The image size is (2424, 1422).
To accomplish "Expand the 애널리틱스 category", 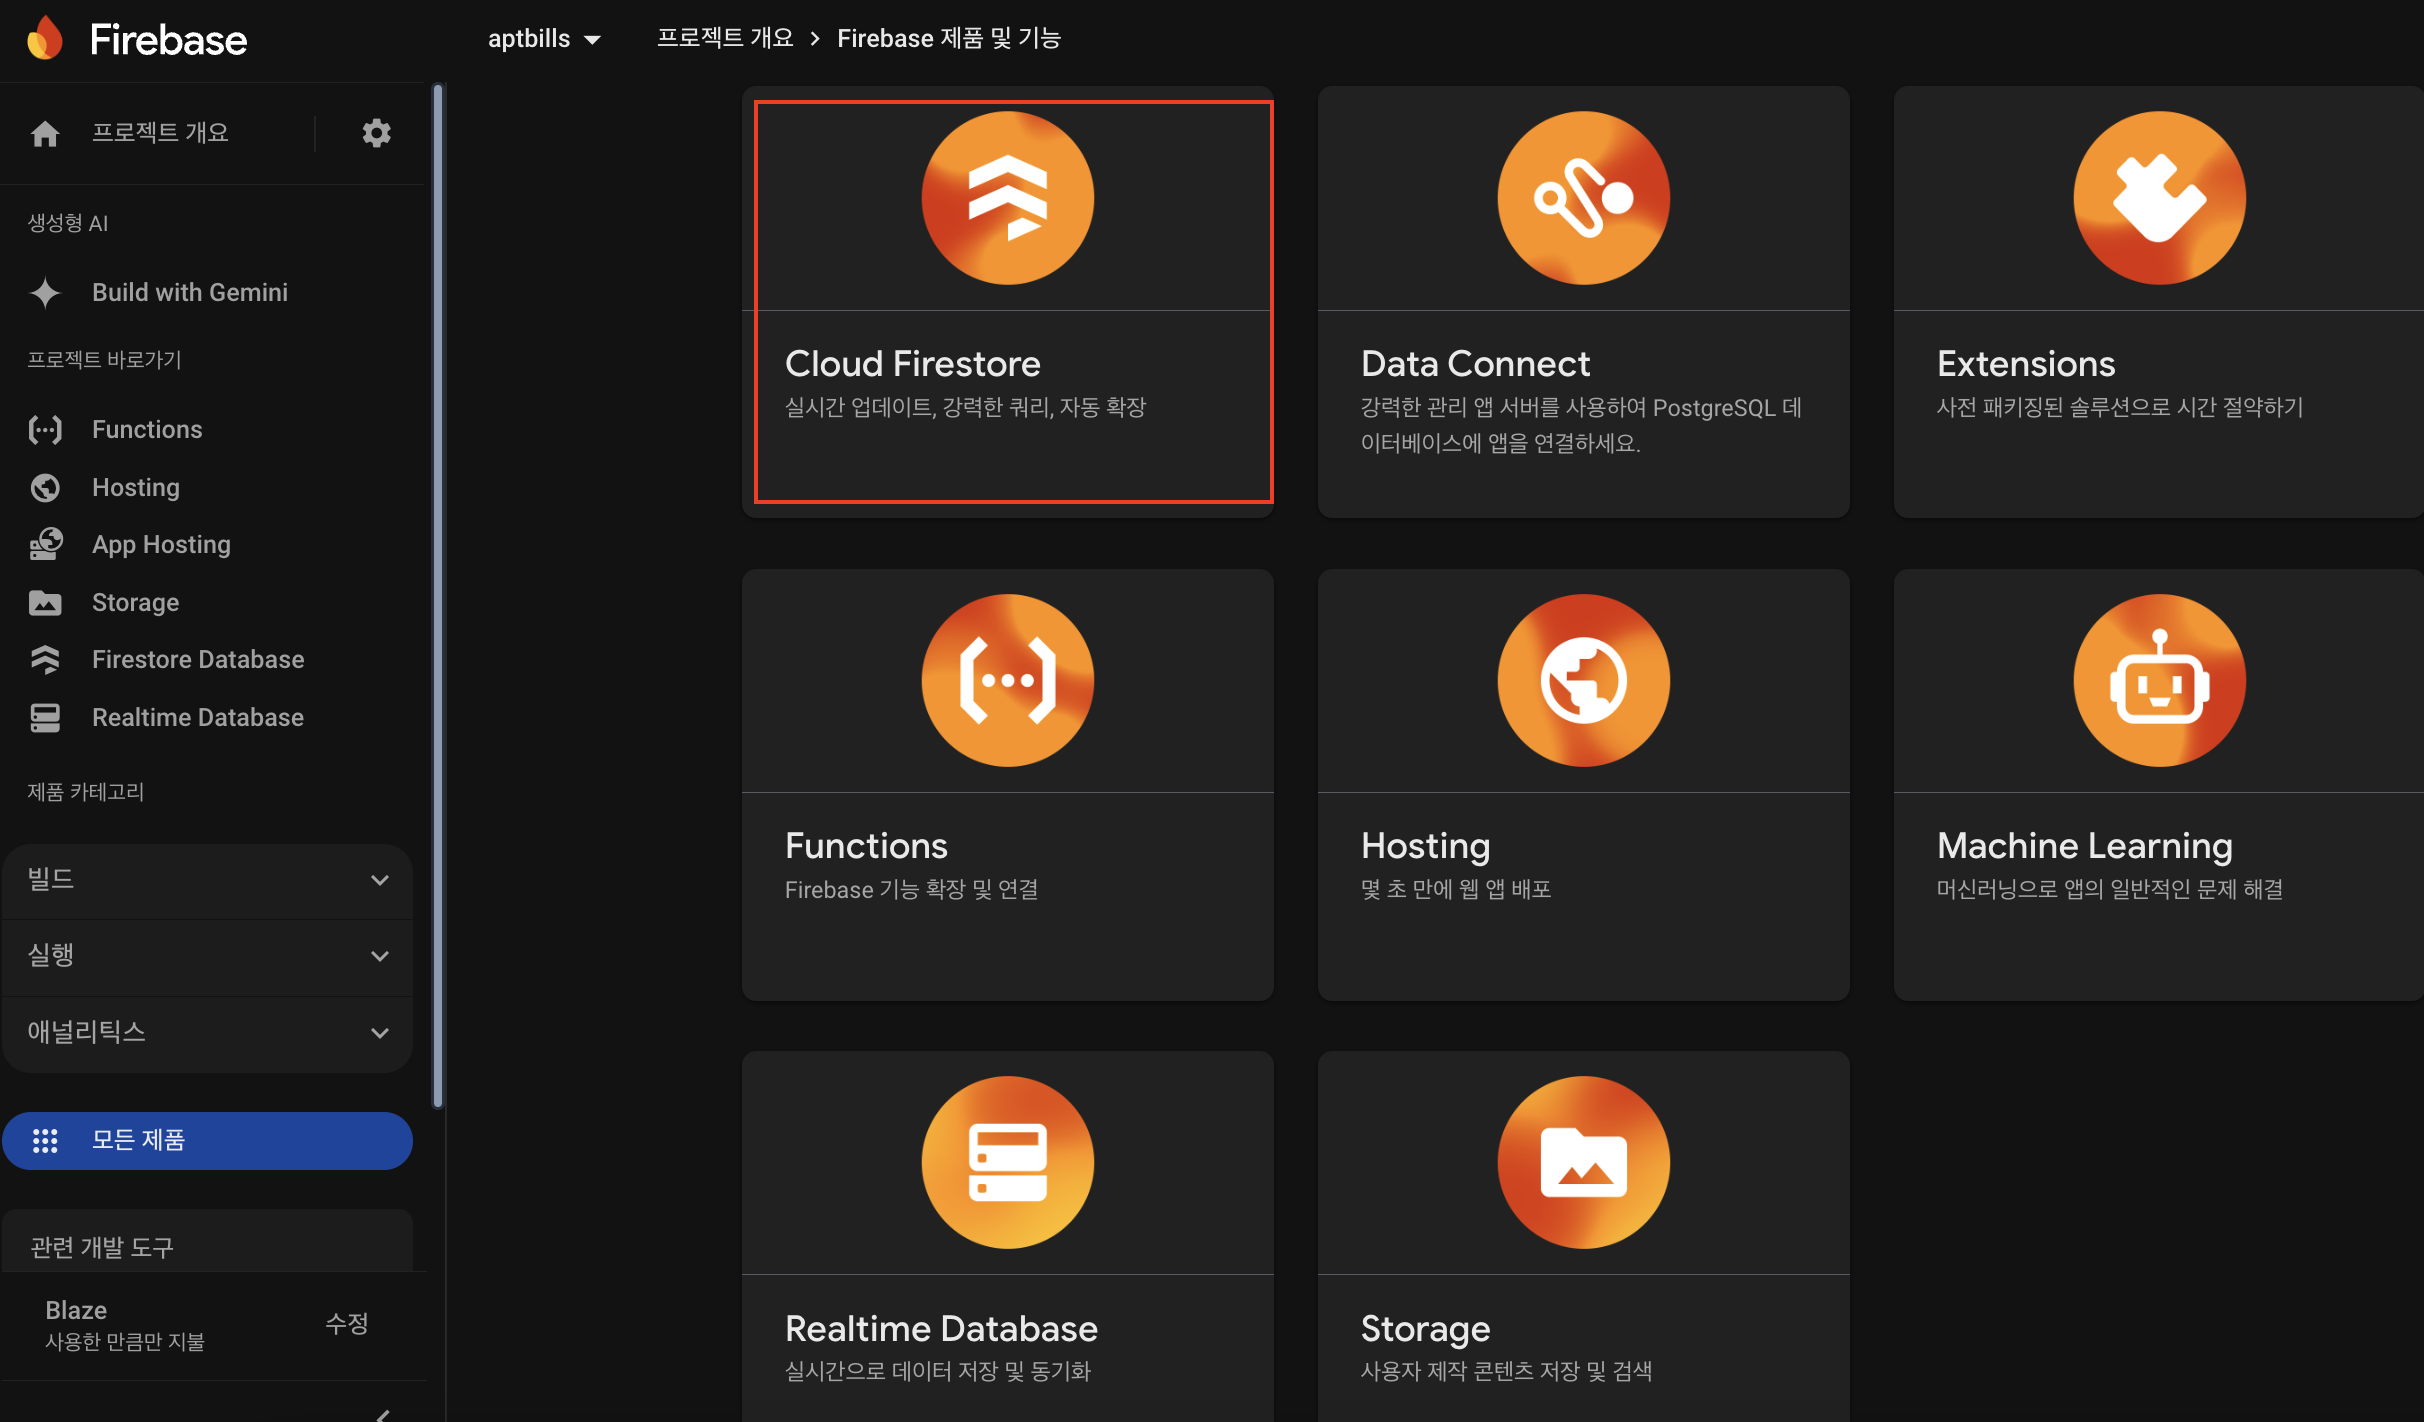I will 208,1033.
